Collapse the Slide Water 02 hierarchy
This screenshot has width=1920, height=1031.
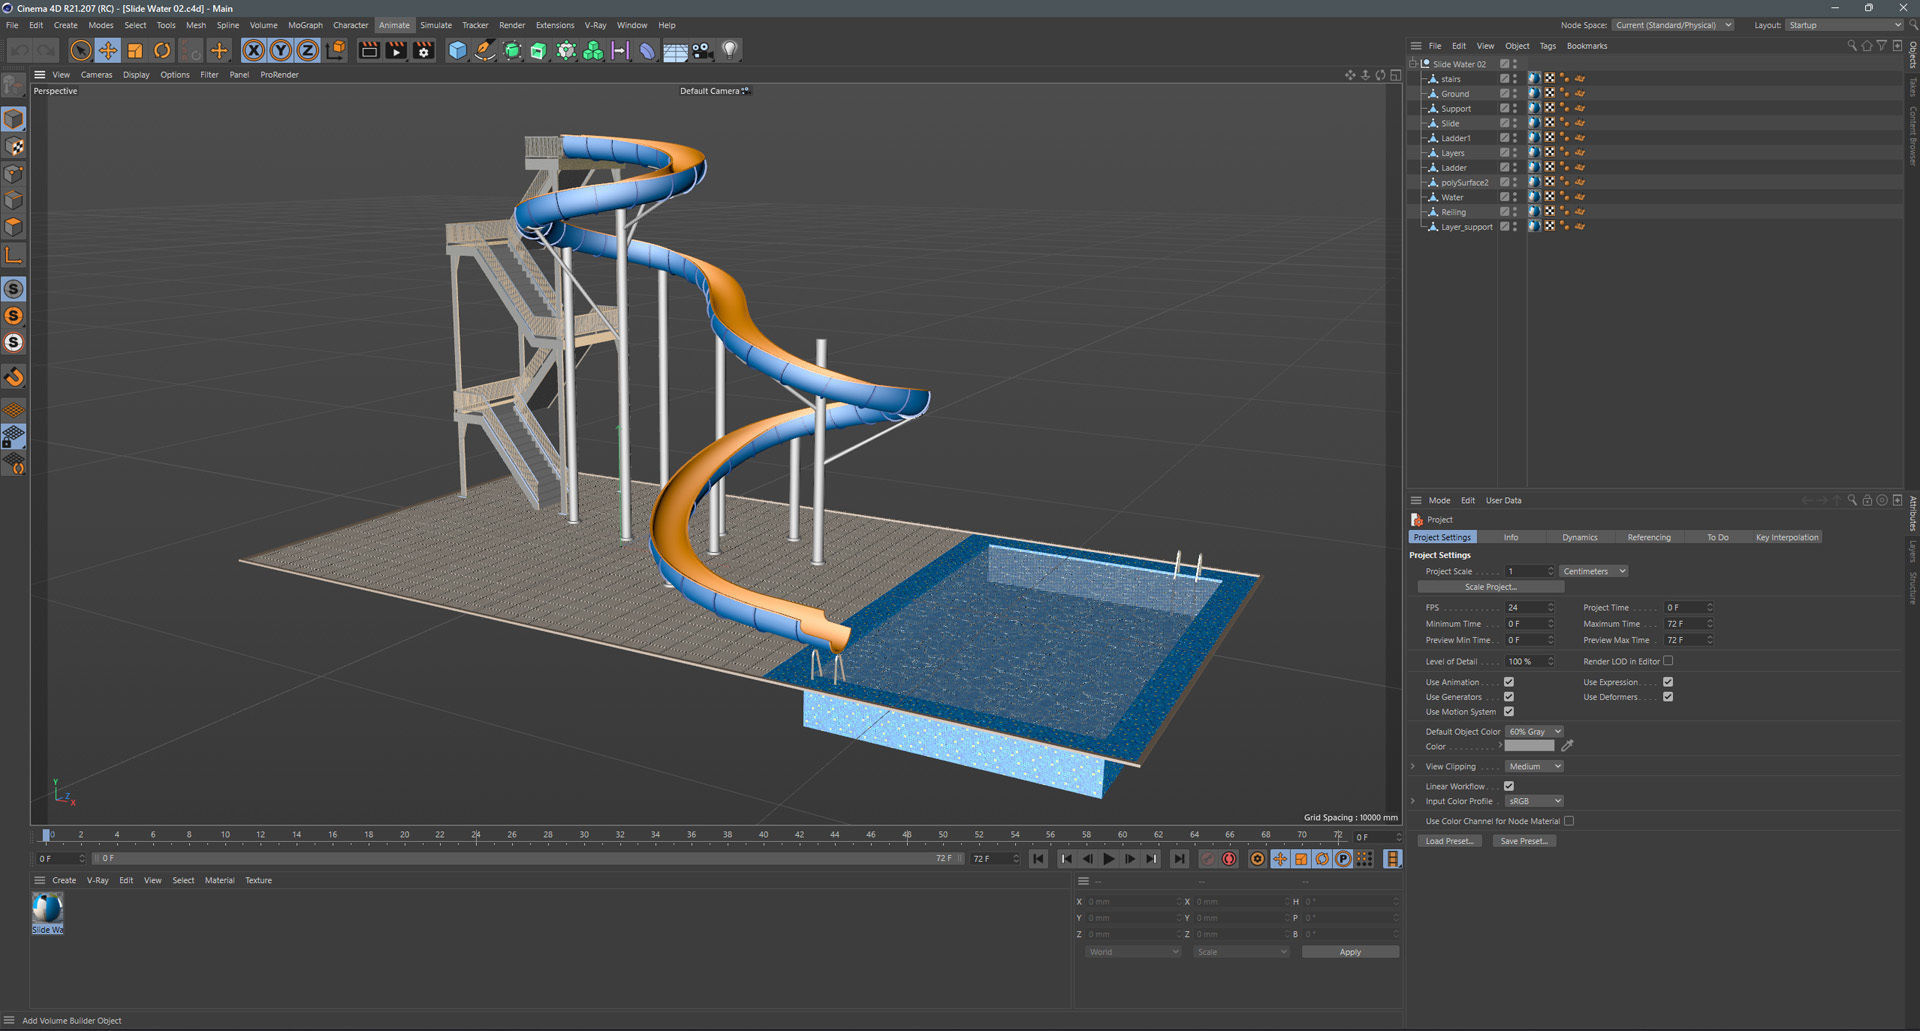point(1414,64)
